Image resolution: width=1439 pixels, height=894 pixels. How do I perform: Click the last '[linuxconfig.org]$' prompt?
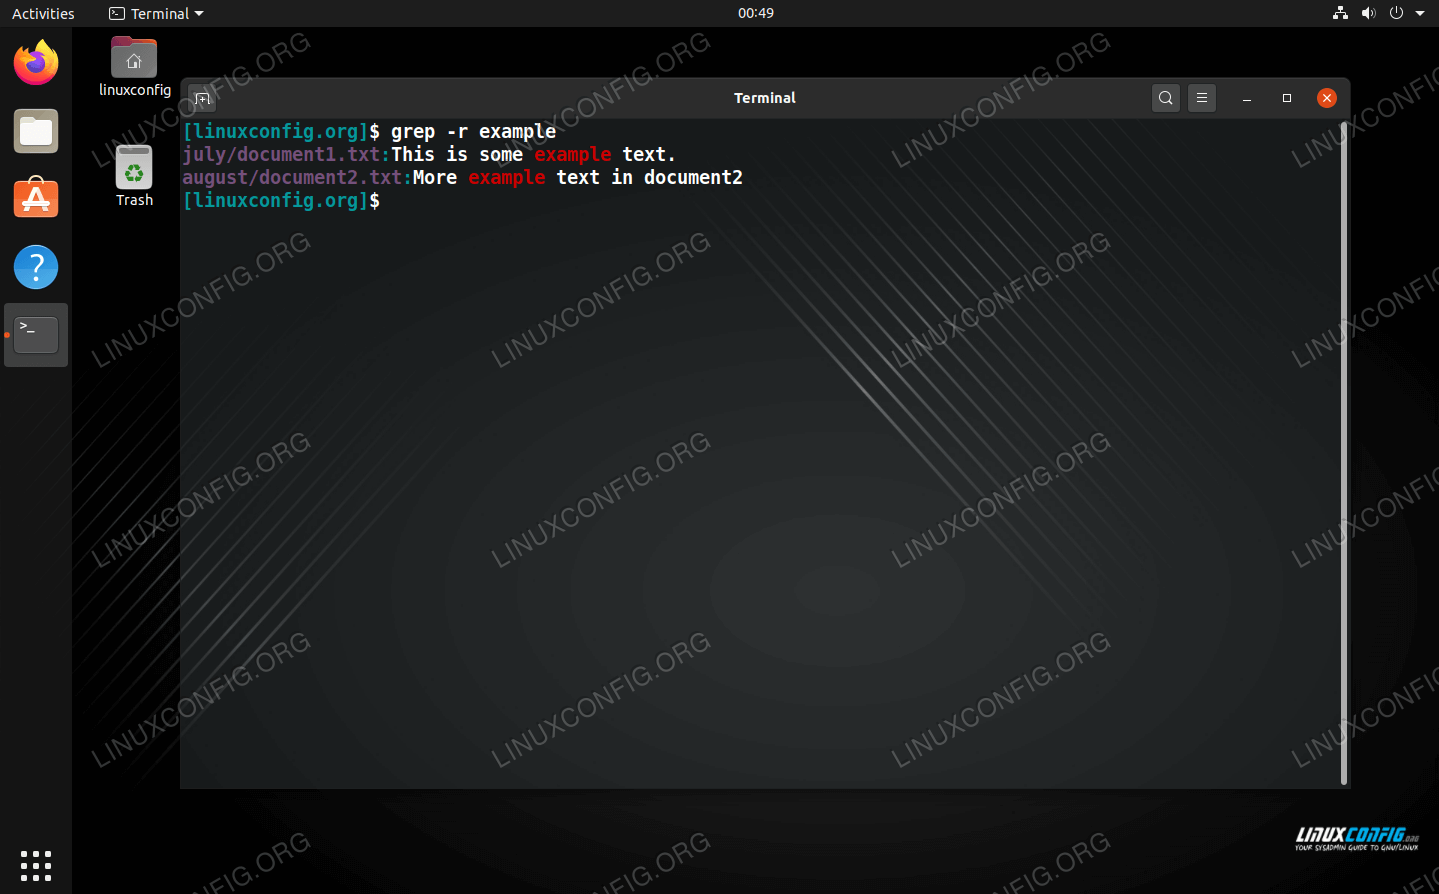(281, 200)
